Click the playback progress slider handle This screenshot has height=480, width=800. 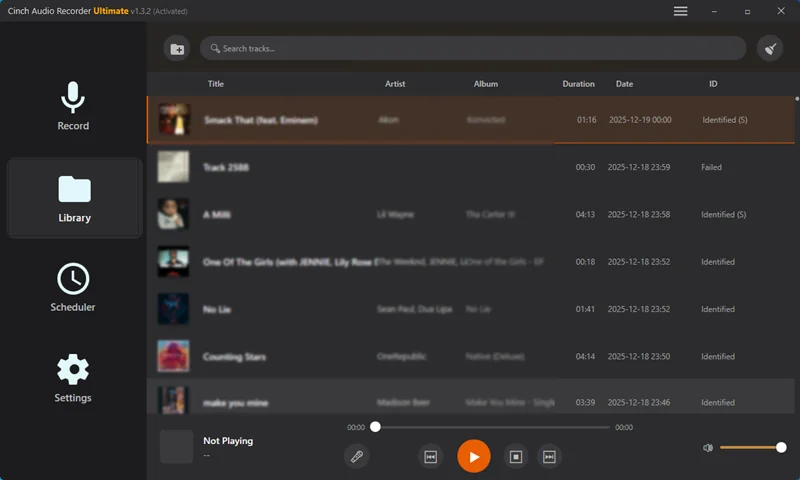tap(375, 427)
